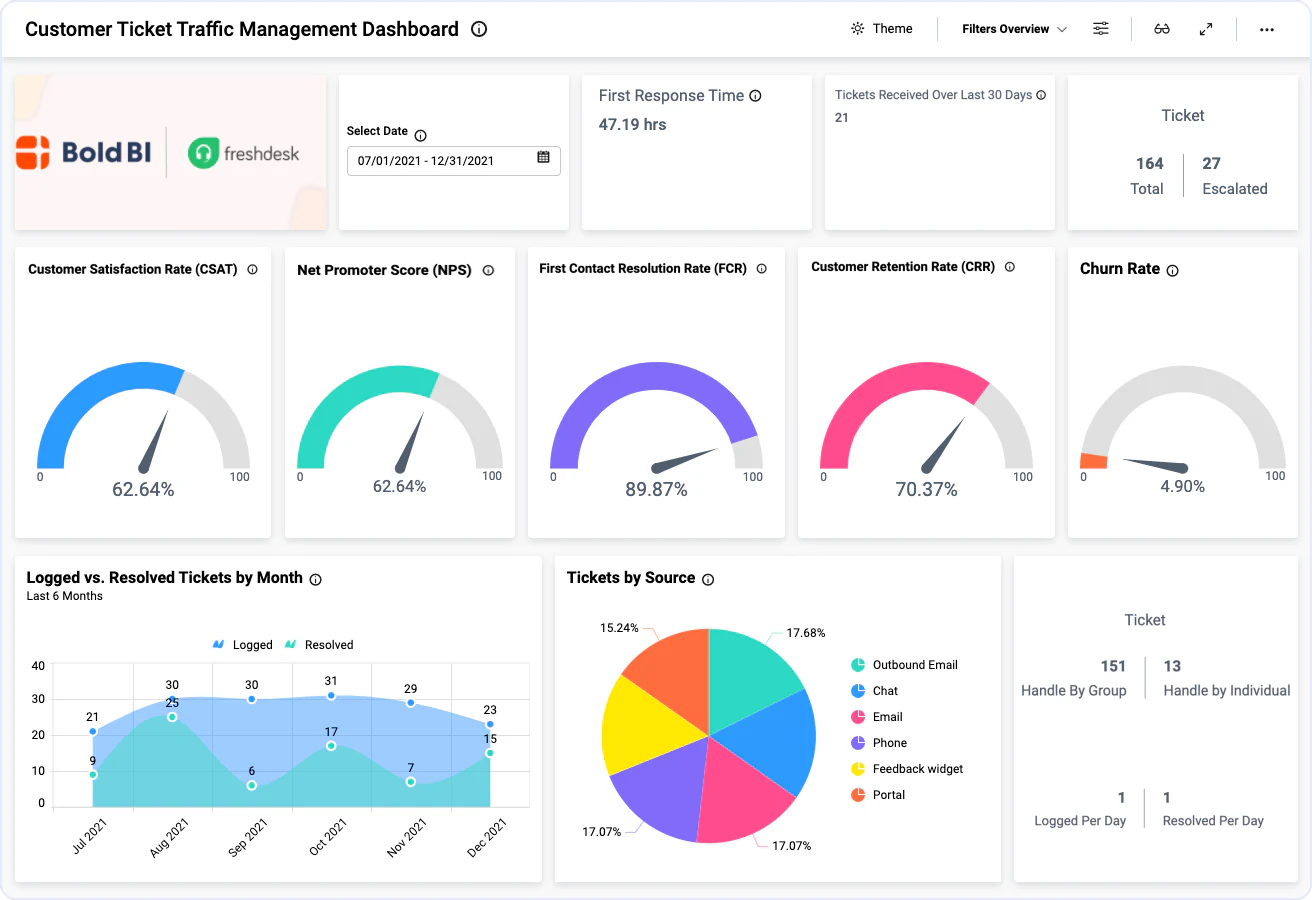The height and width of the screenshot is (900, 1312).
Task: Click the 89.87% FCR gauge value
Action: pos(656,490)
